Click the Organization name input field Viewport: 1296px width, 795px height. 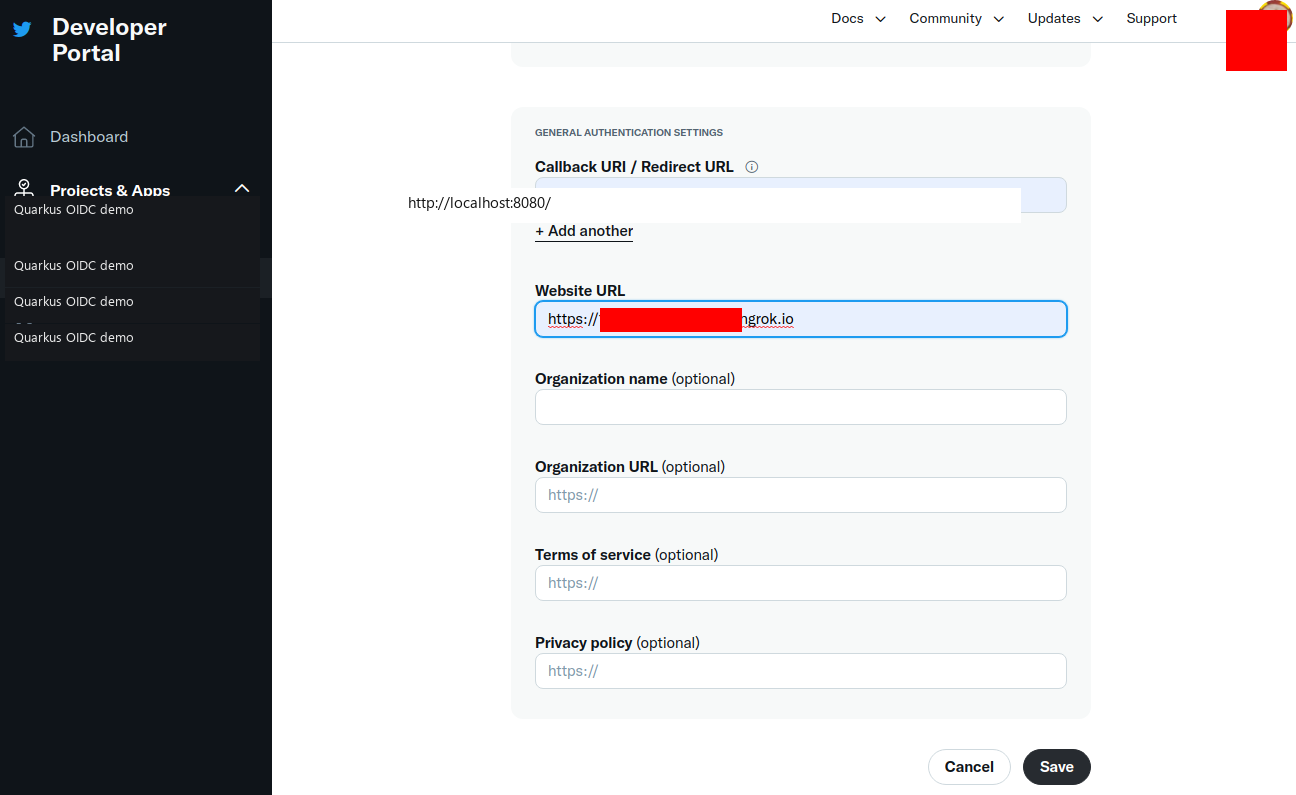[x=801, y=407]
